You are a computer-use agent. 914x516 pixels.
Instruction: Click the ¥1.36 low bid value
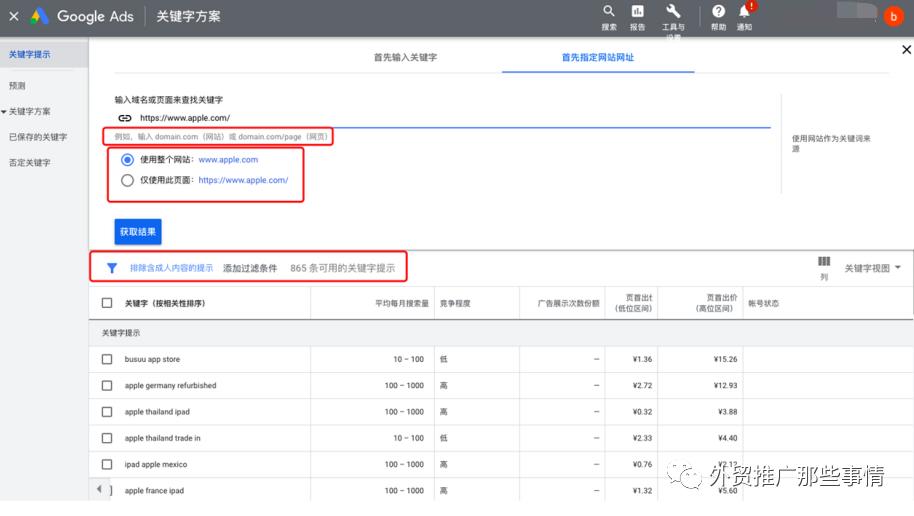click(x=642, y=359)
